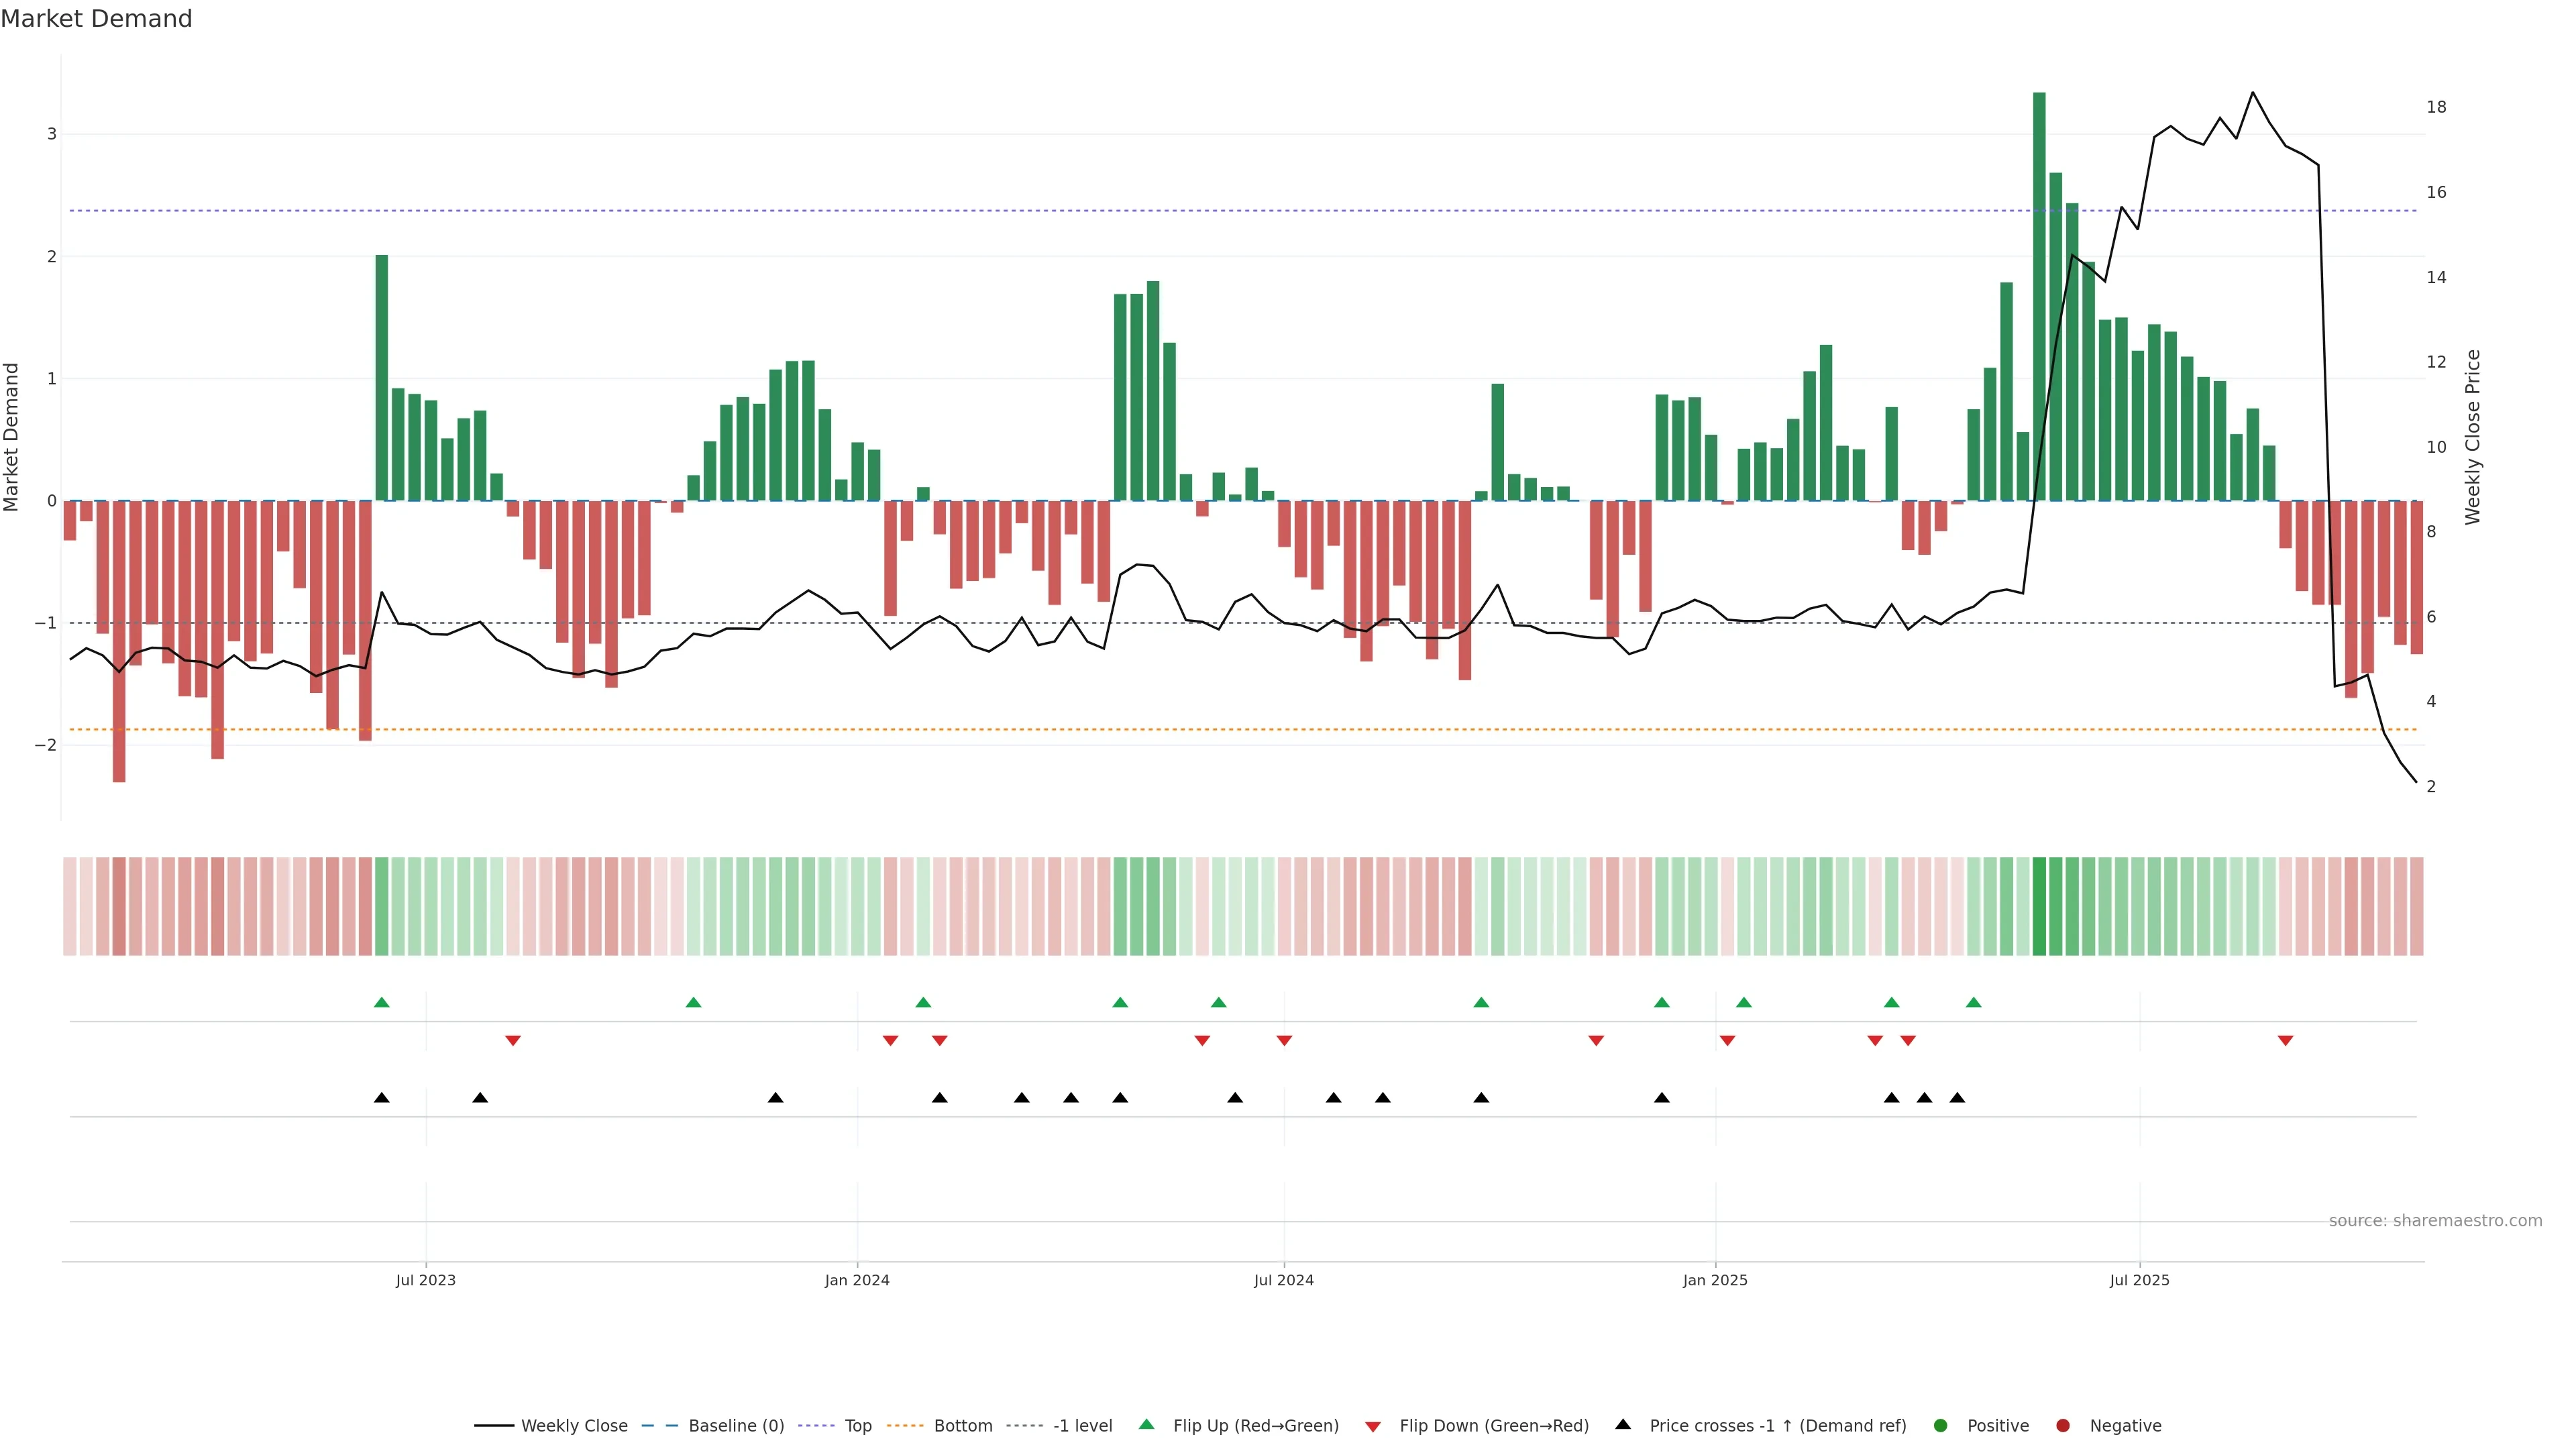Click the Negative red dot legend icon

2063,1426
